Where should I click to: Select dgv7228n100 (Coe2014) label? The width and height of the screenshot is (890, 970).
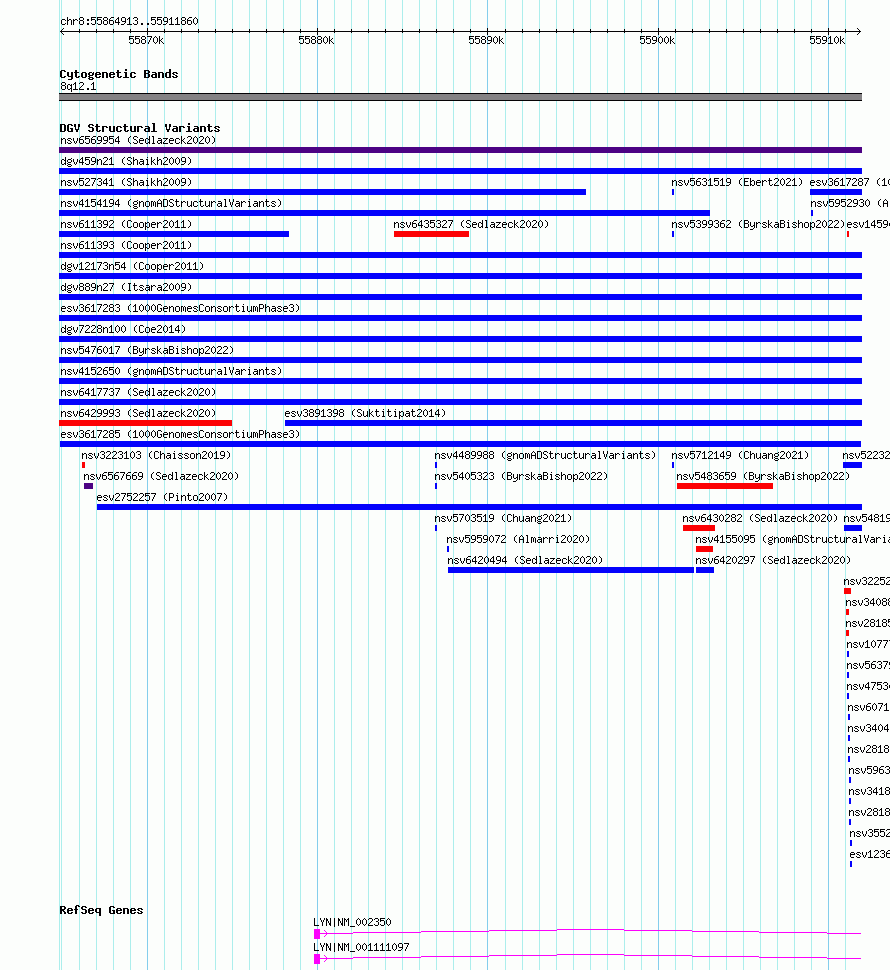tap(123, 330)
